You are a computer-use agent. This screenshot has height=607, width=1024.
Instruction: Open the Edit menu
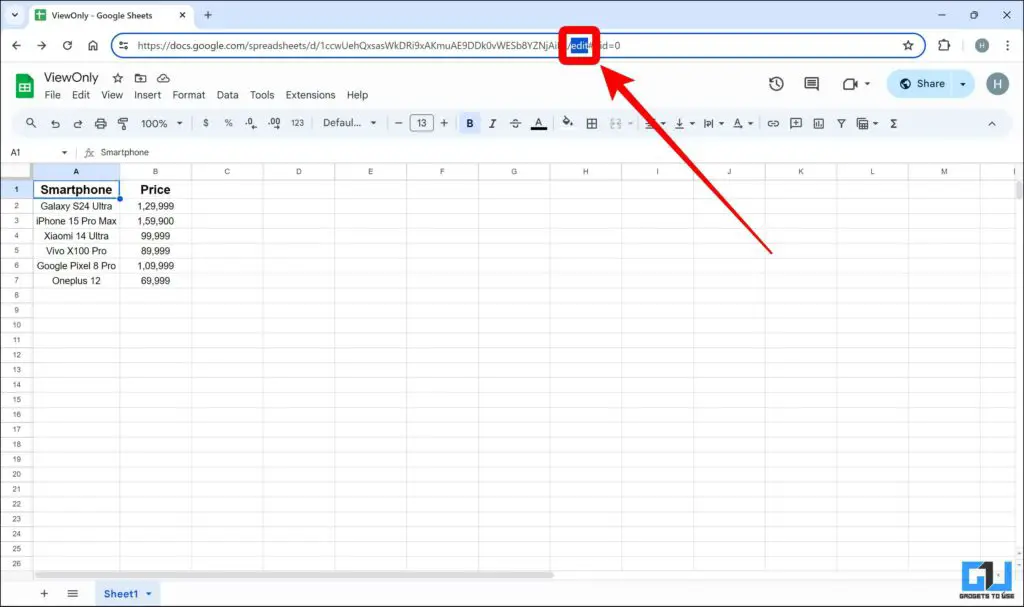tap(81, 95)
